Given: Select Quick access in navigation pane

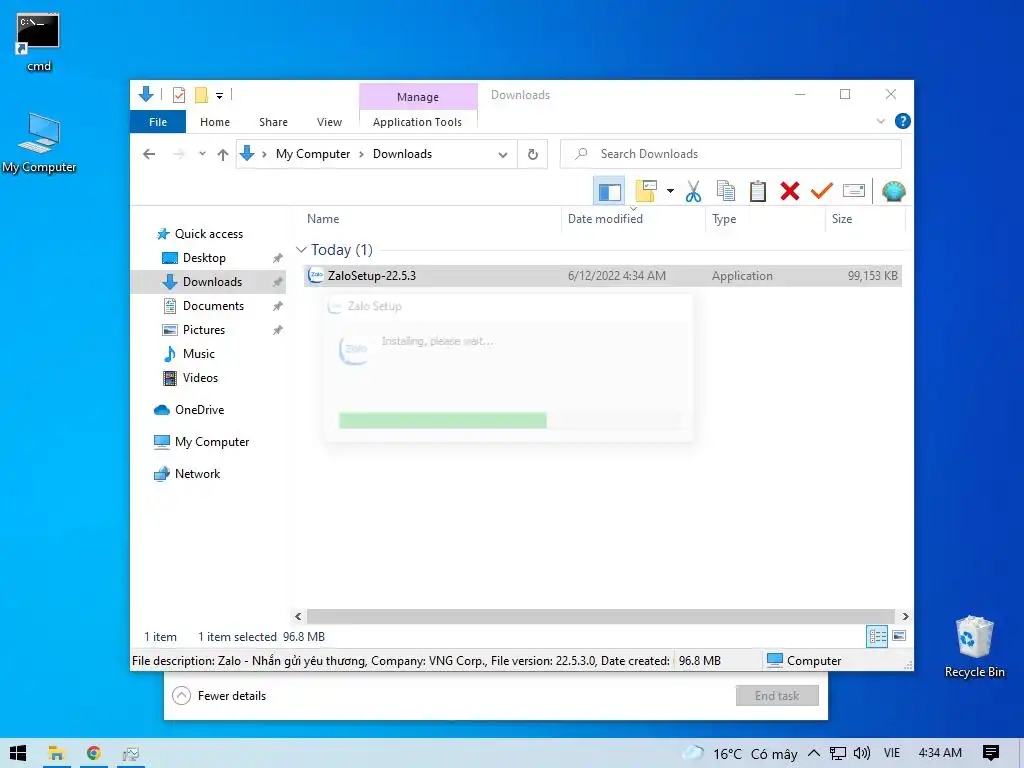Looking at the screenshot, I should (x=208, y=234).
